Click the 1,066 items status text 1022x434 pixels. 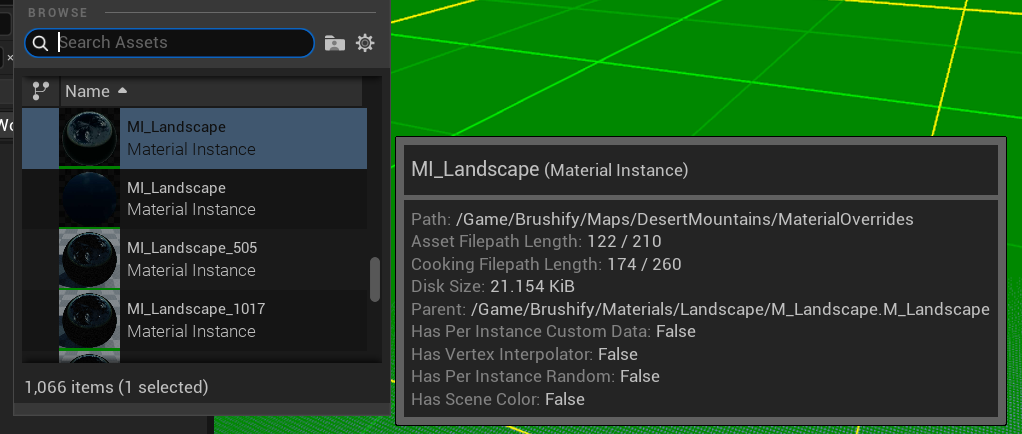[x=116, y=387]
